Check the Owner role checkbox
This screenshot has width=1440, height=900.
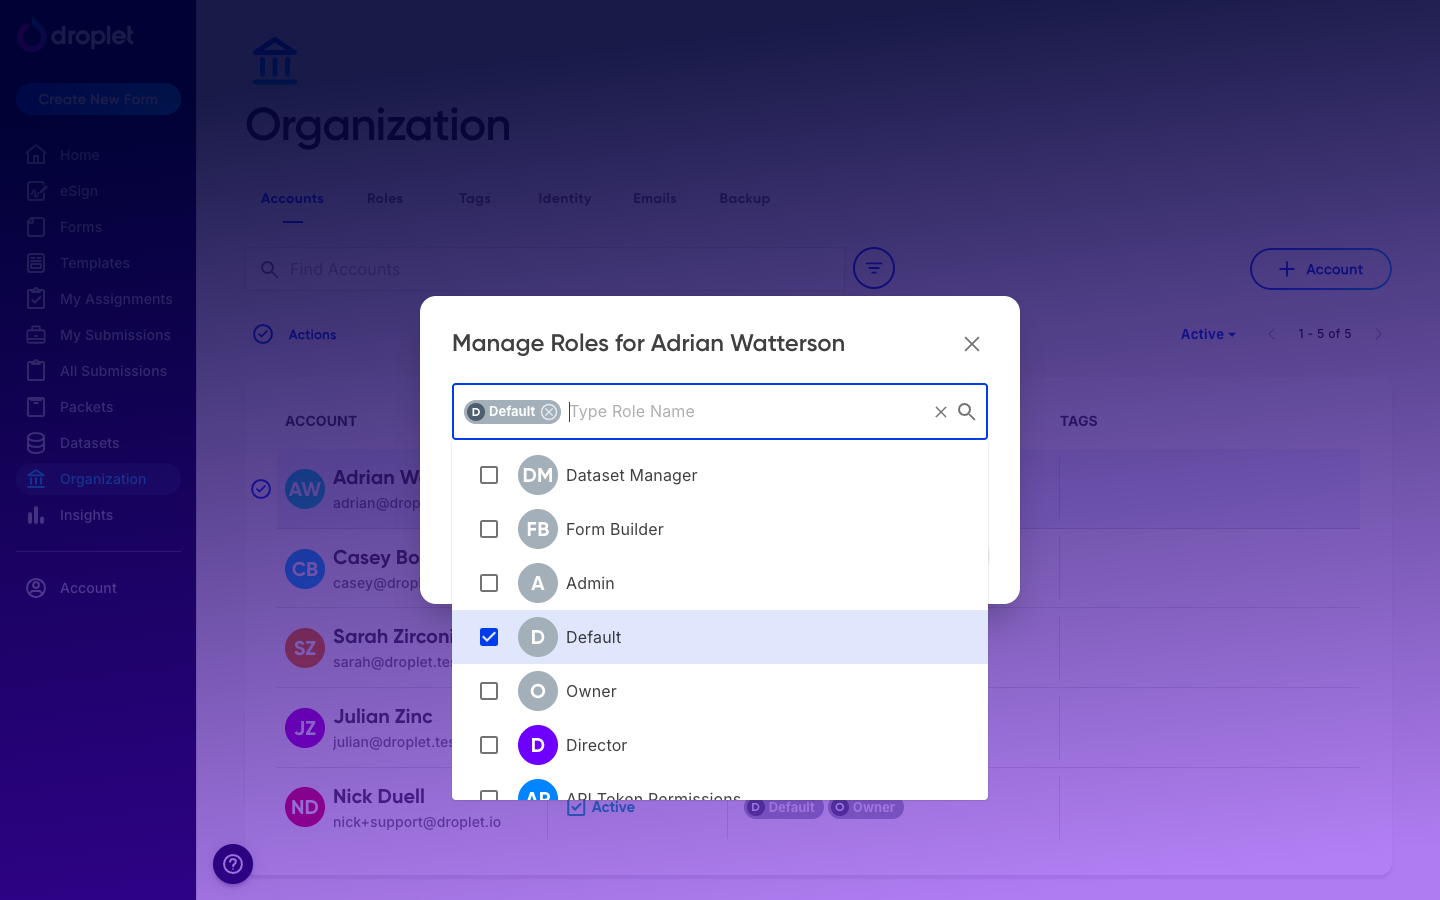coord(489,691)
